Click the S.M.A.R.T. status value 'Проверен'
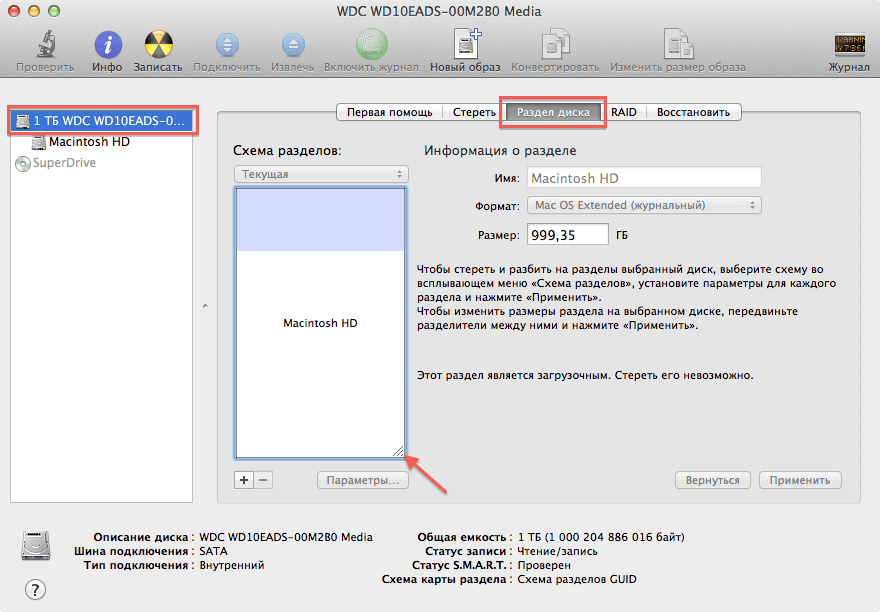This screenshot has width=880, height=612. [544, 565]
